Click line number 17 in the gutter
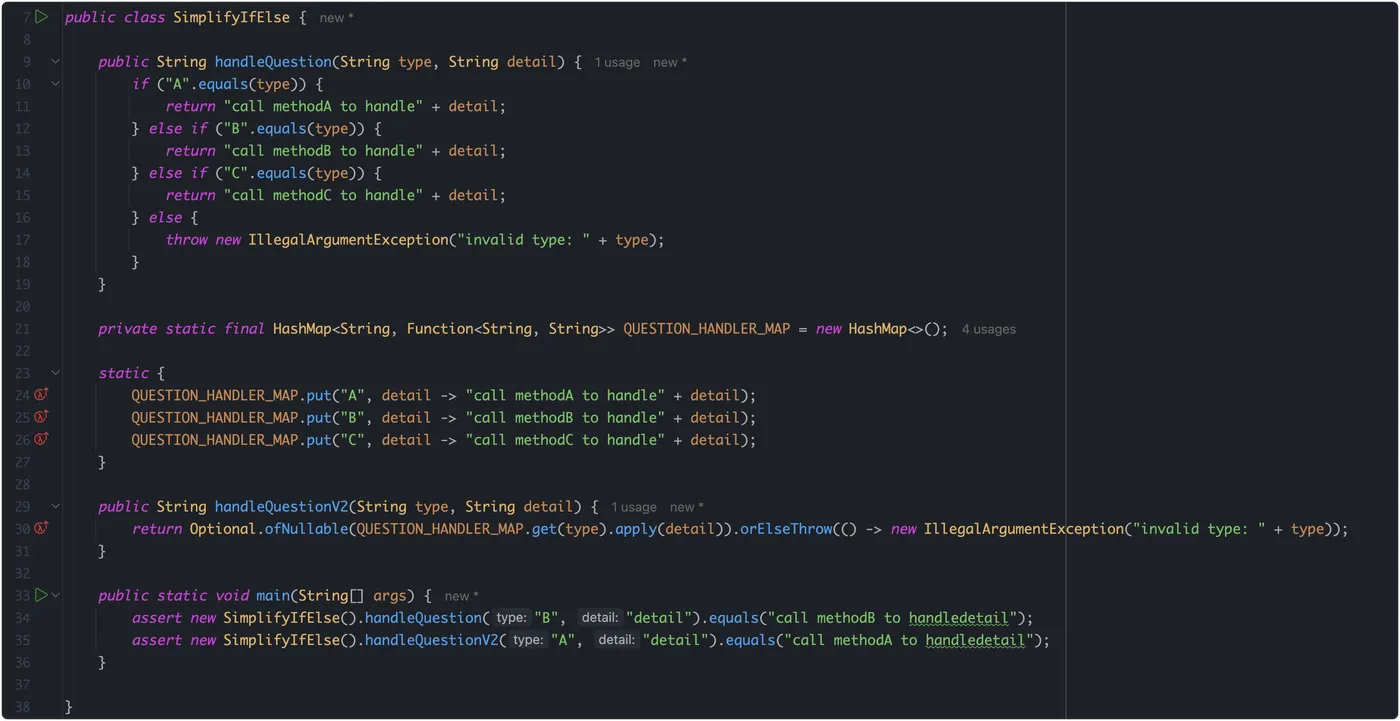The image size is (1400, 721). 23,240
